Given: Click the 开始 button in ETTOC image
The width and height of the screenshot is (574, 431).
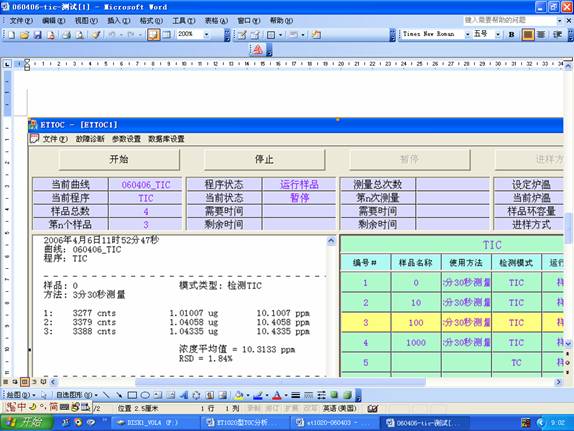Looking at the screenshot, I should 119,159.
